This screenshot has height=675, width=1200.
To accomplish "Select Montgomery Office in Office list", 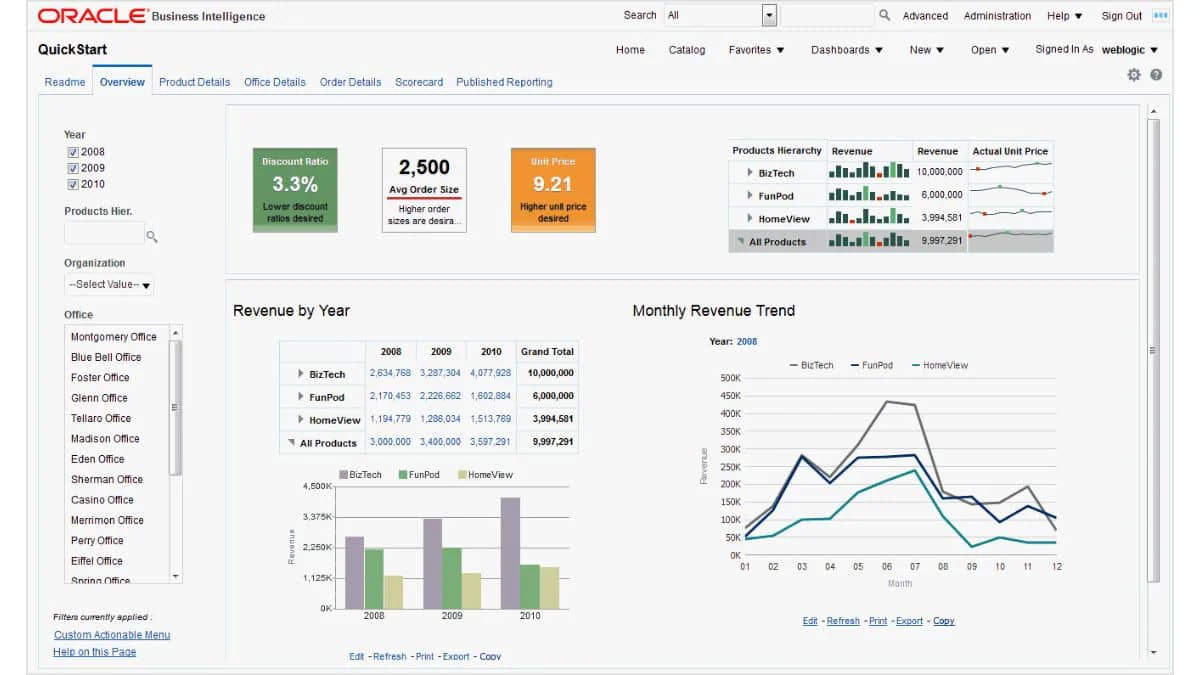I will tap(114, 337).
